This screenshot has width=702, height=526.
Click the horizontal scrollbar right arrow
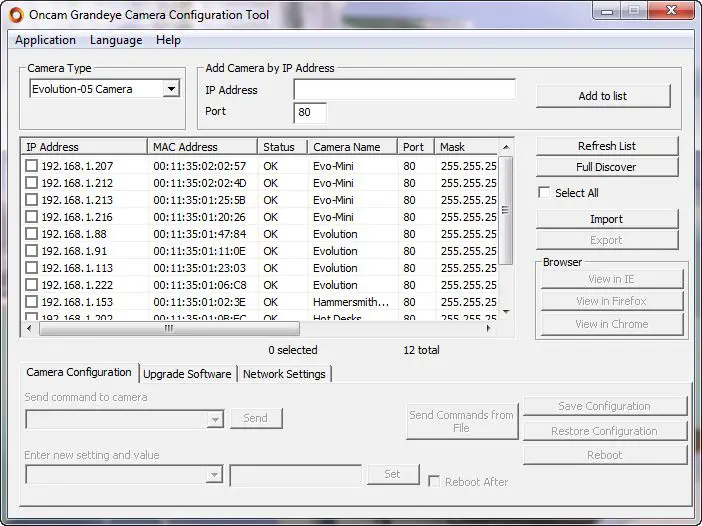pos(488,328)
